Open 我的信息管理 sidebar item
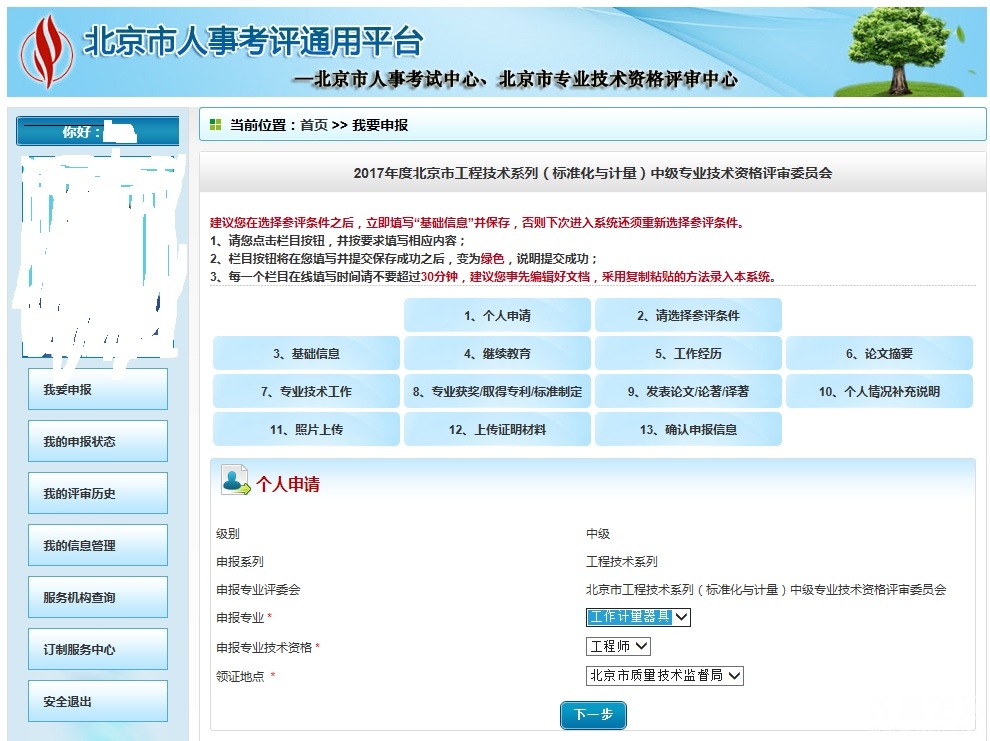This screenshot has width=990, height=741. (x=98, y=546)
